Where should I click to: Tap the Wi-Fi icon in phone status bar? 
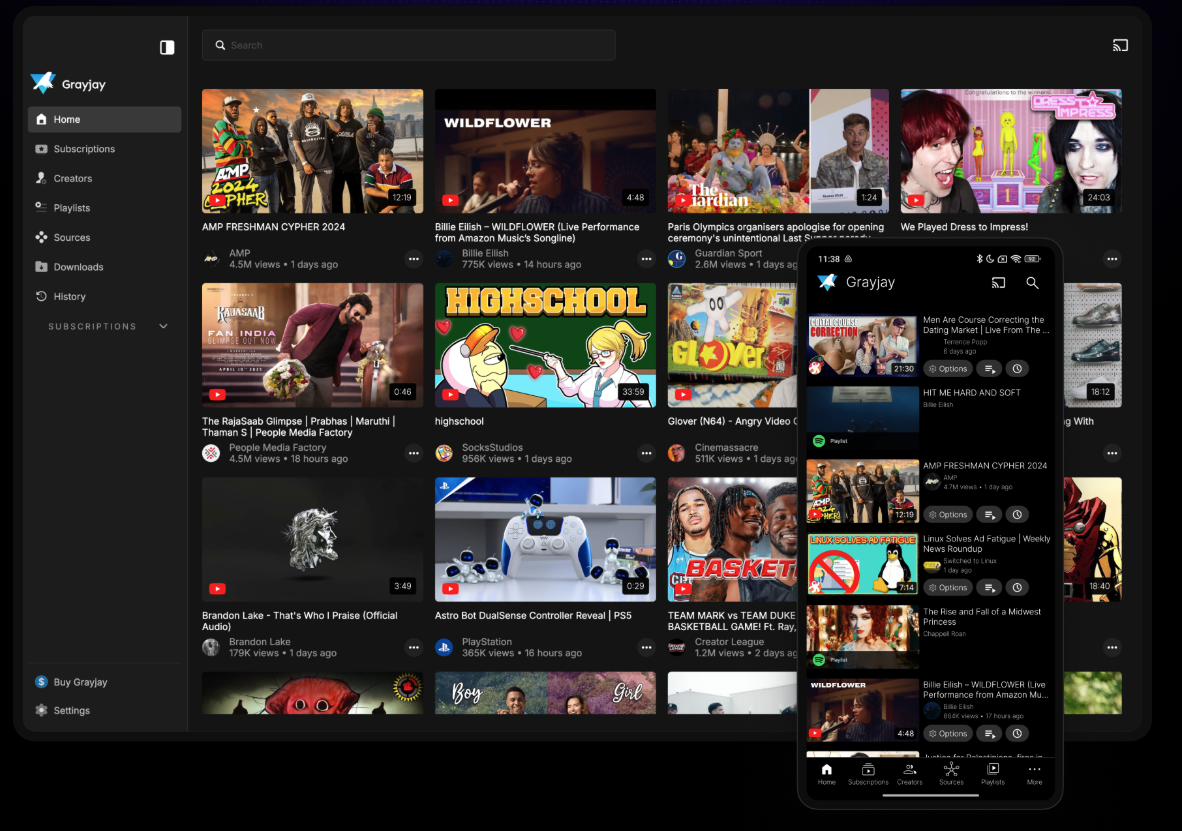[x=1016, y=259]
